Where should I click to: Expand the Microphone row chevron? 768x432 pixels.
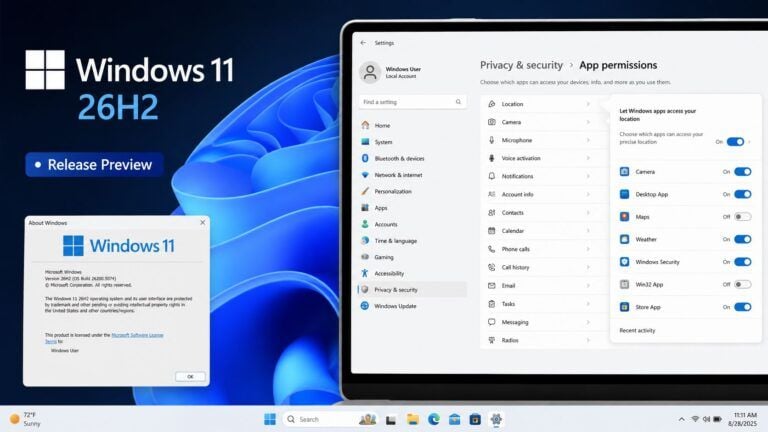(588, 140)
